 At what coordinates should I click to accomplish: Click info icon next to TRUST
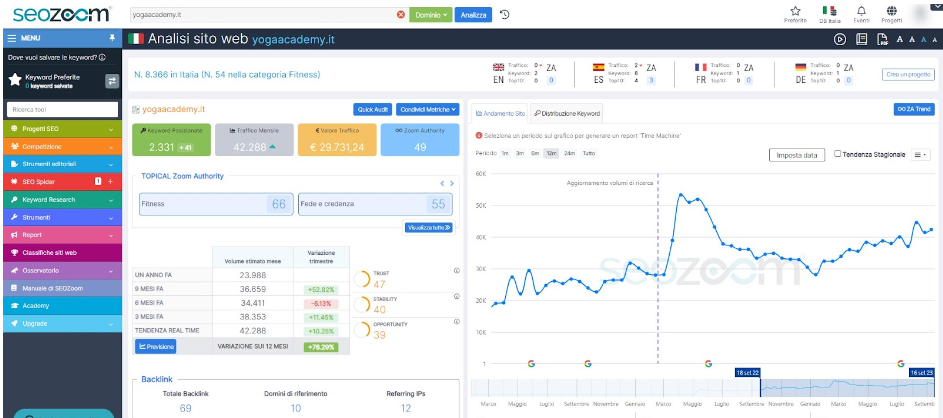tap(456, 271)
